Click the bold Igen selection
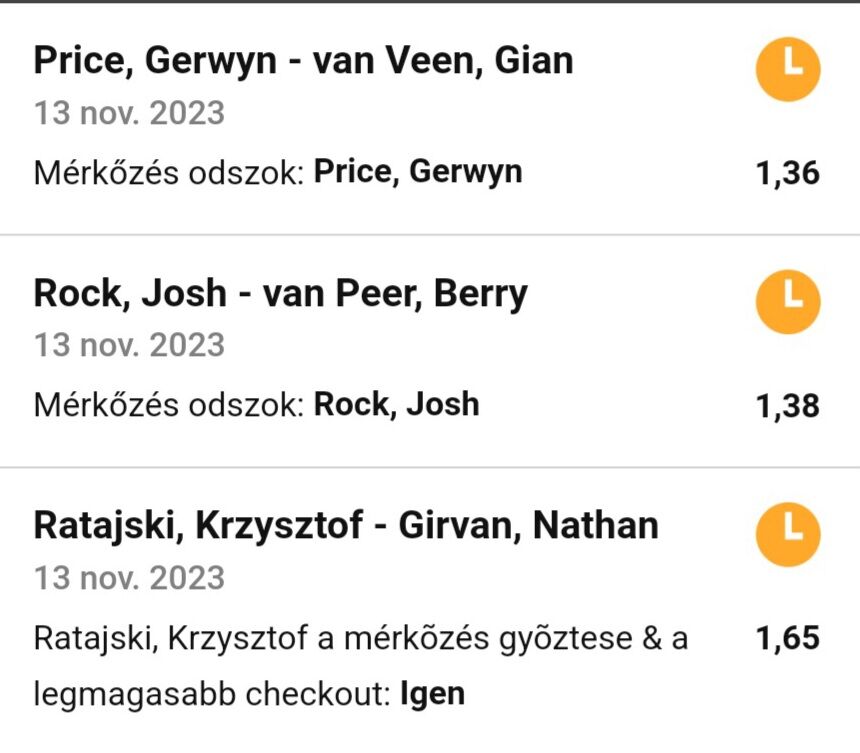The height and width of the screenshot is (753, 860). click(432, 694)
